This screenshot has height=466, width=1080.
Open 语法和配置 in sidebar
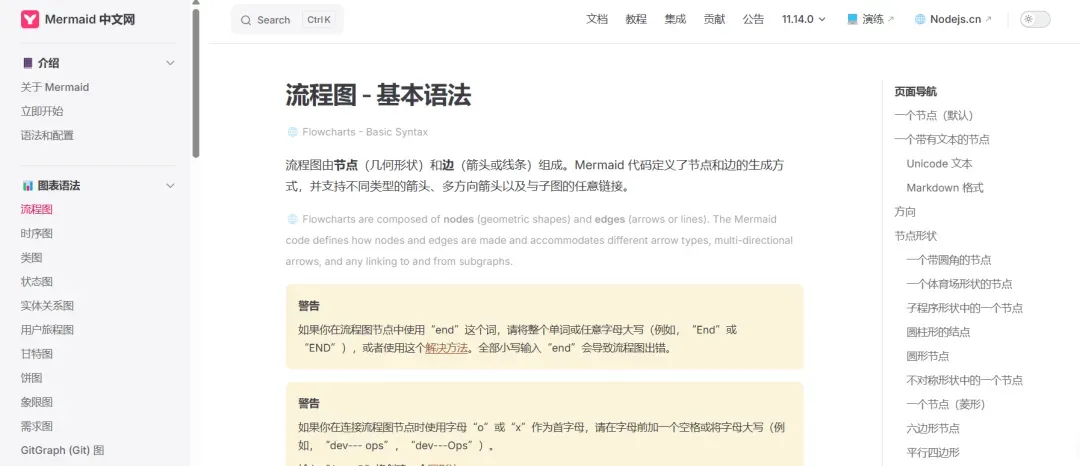pyautogui.click(x=47, y=136)
